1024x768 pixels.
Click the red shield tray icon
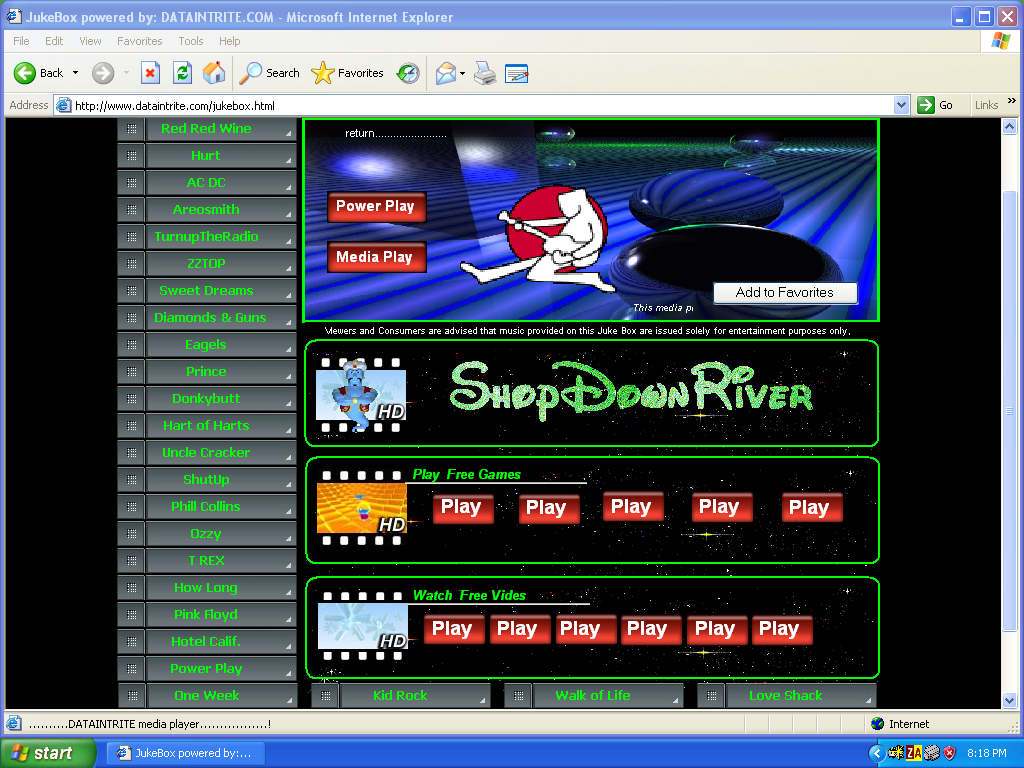tap(950, 753)
